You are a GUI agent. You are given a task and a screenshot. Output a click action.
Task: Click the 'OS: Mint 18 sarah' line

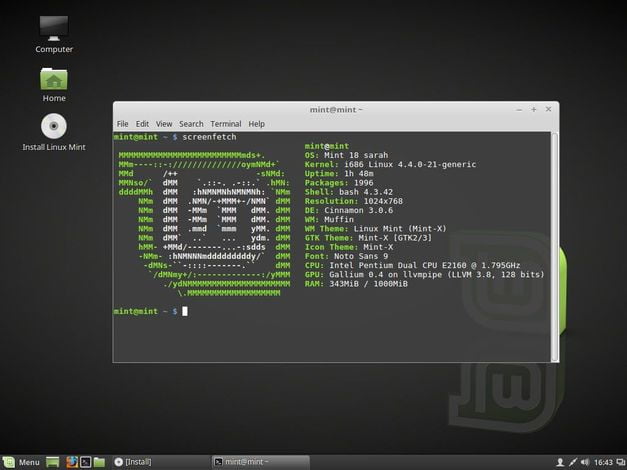coord(346,155)
